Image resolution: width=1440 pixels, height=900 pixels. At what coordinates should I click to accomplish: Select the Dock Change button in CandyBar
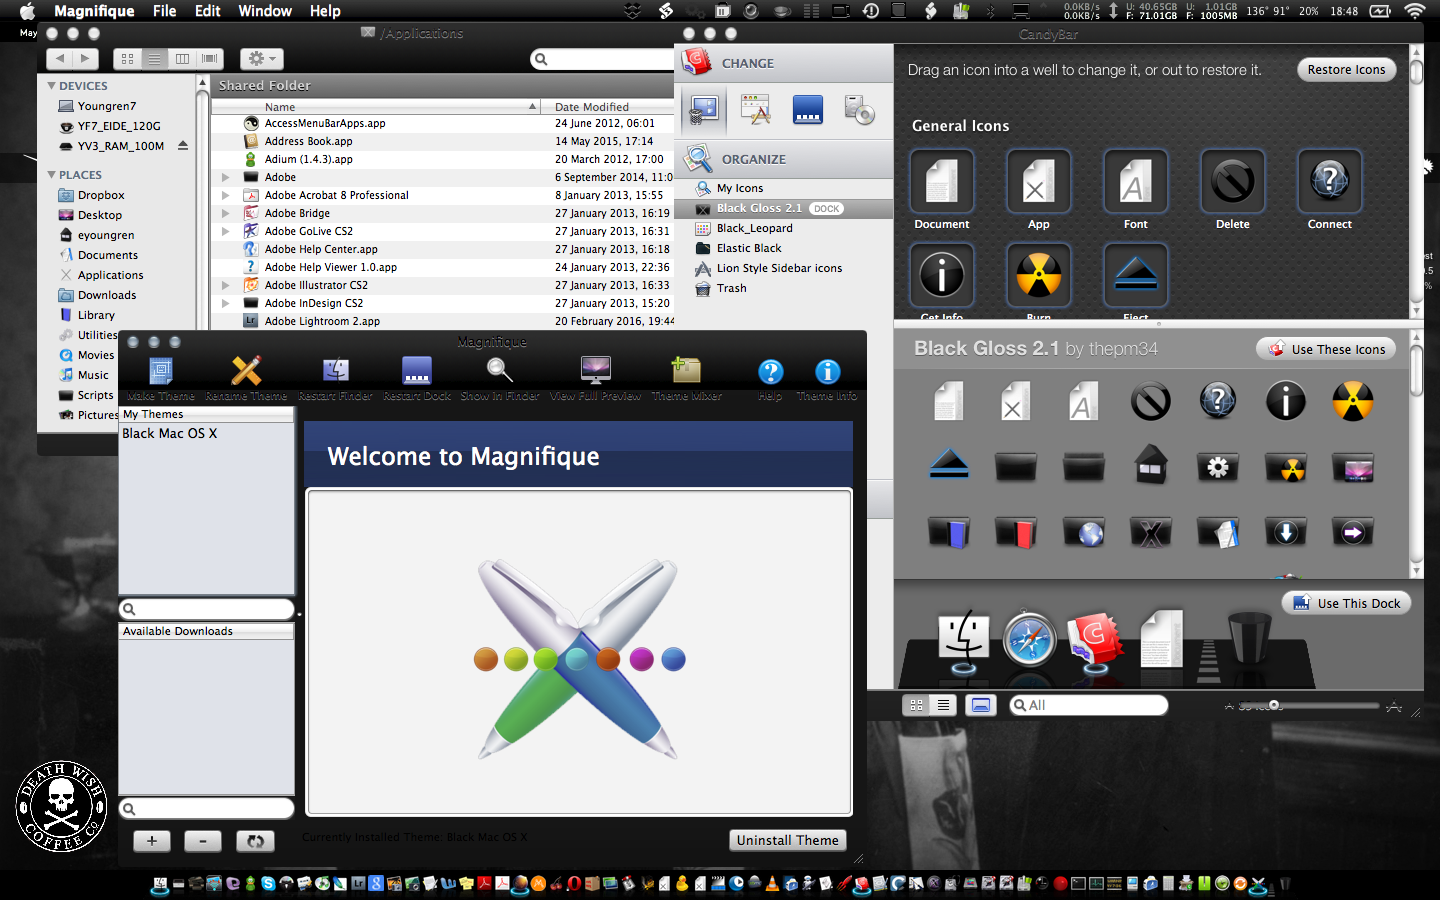(x=807, y=109)
